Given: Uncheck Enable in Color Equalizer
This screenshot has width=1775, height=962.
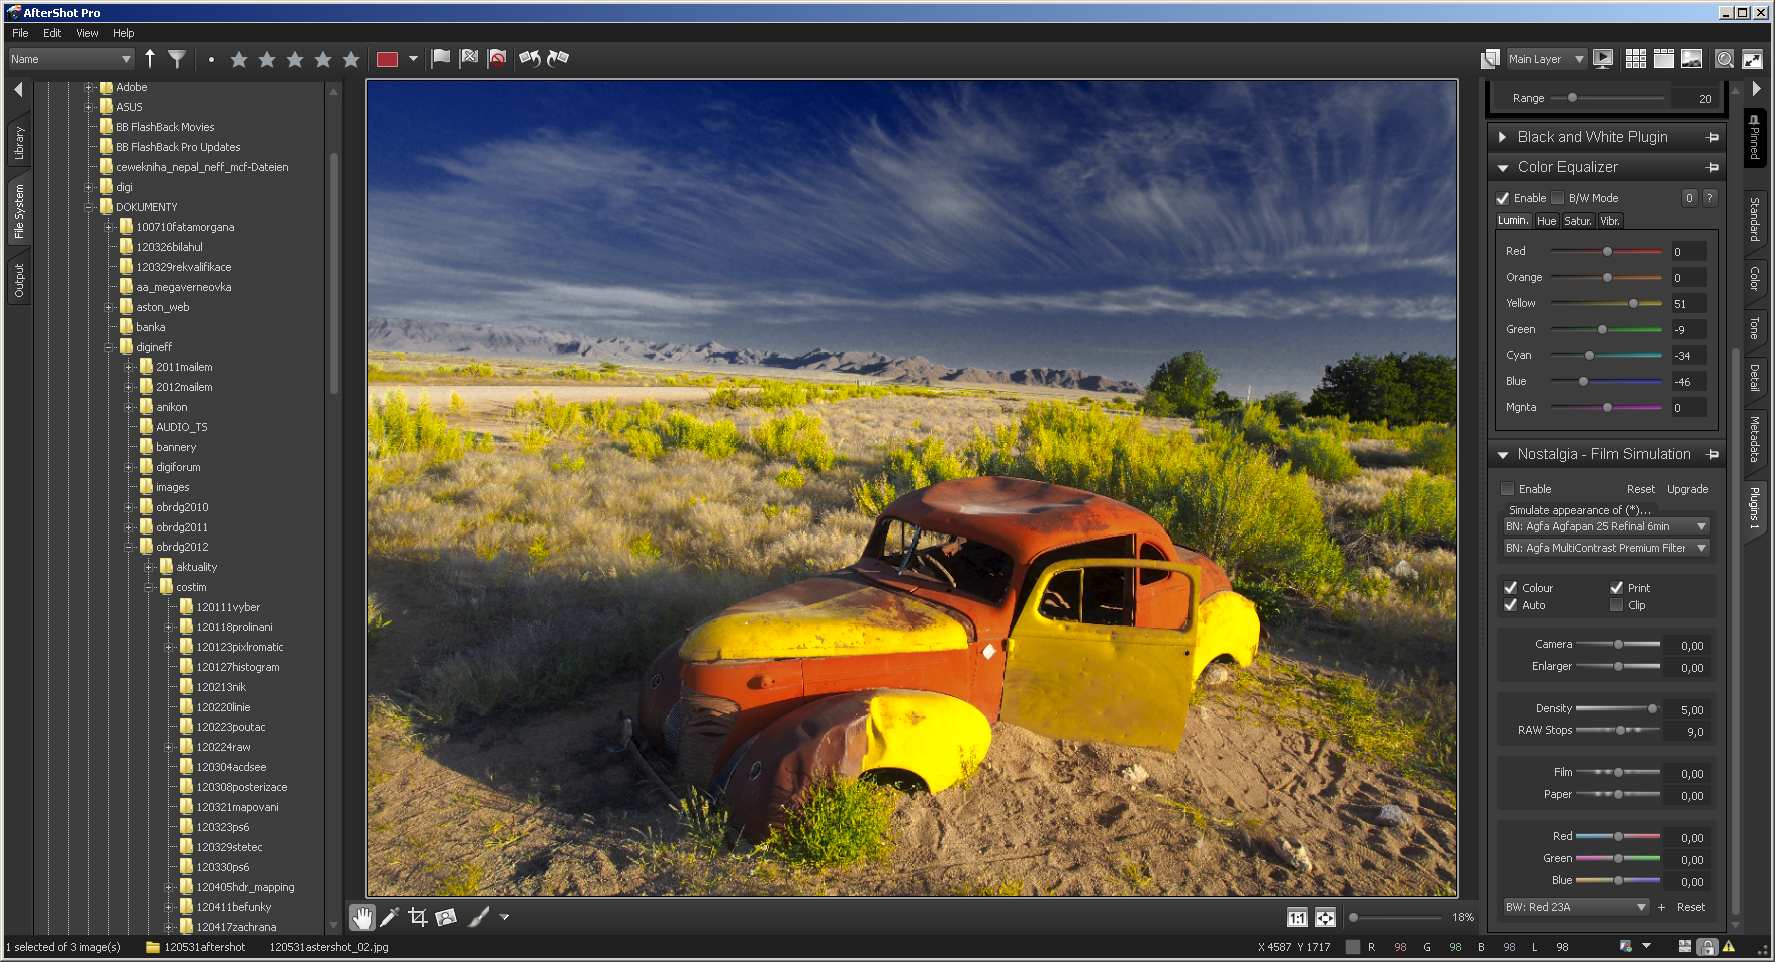Looking at the screenshot, I should [1503, 198].
